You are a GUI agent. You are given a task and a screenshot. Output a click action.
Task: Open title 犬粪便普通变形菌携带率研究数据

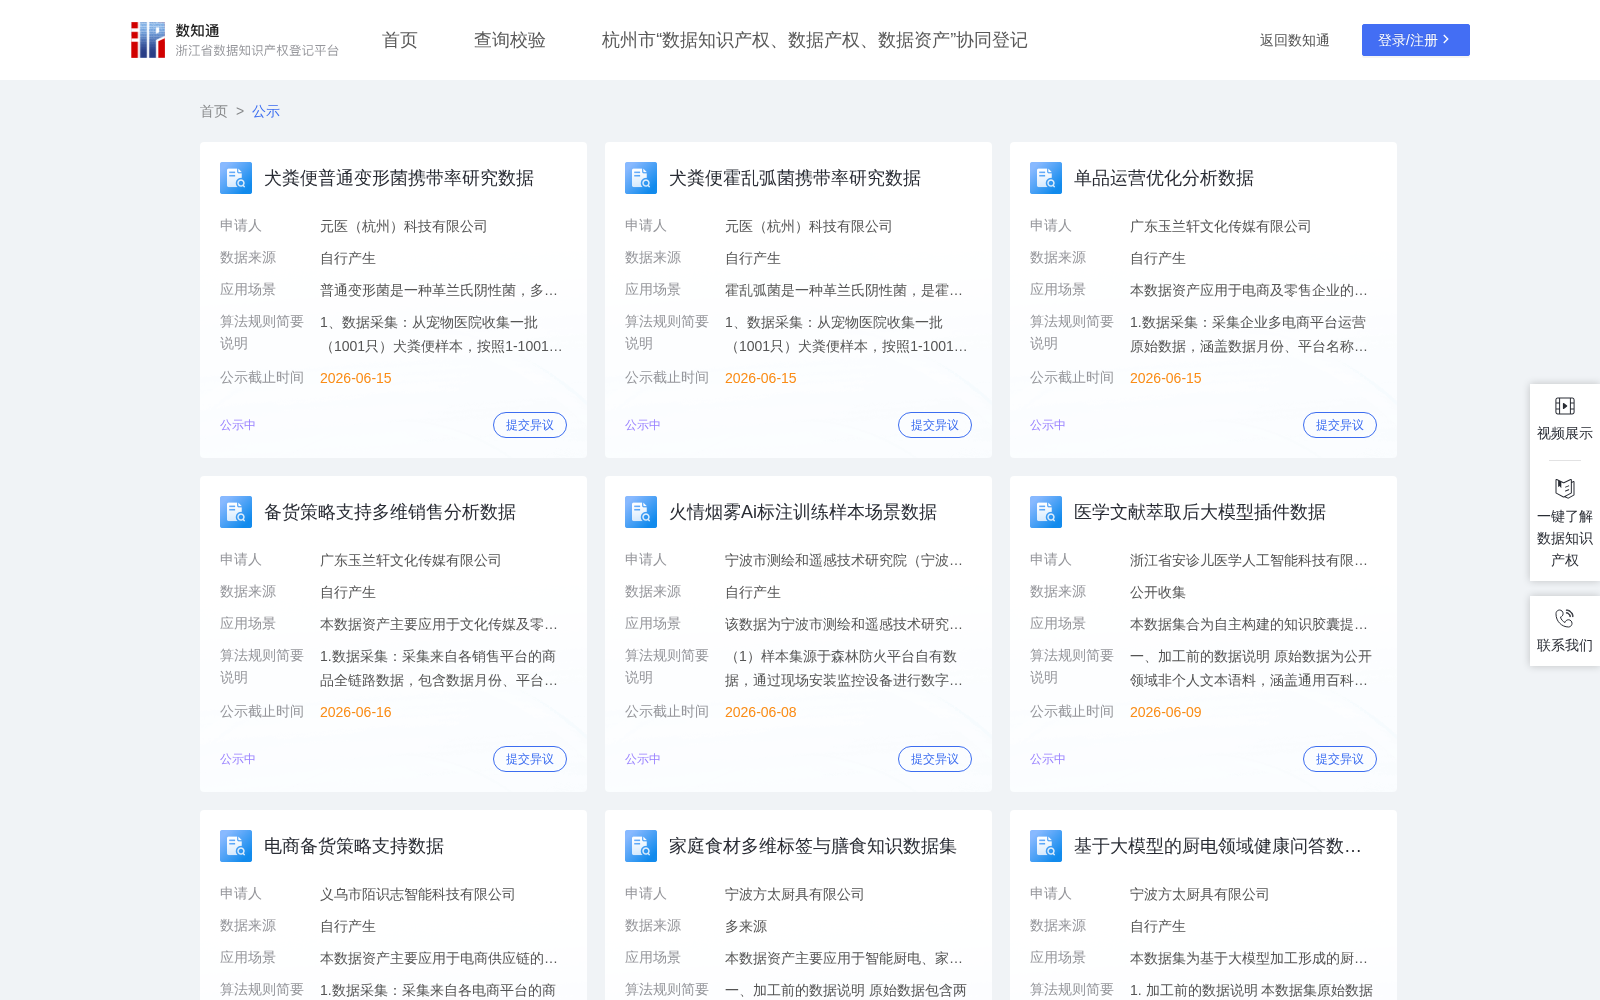pos(399,178)
